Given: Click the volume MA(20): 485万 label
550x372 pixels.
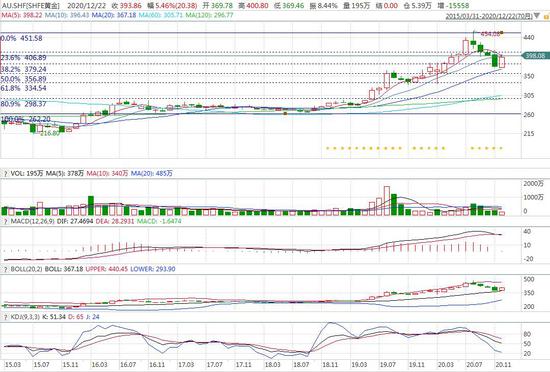Looking at the screenshot, I should pyautogui.click(x=152, y=174).
